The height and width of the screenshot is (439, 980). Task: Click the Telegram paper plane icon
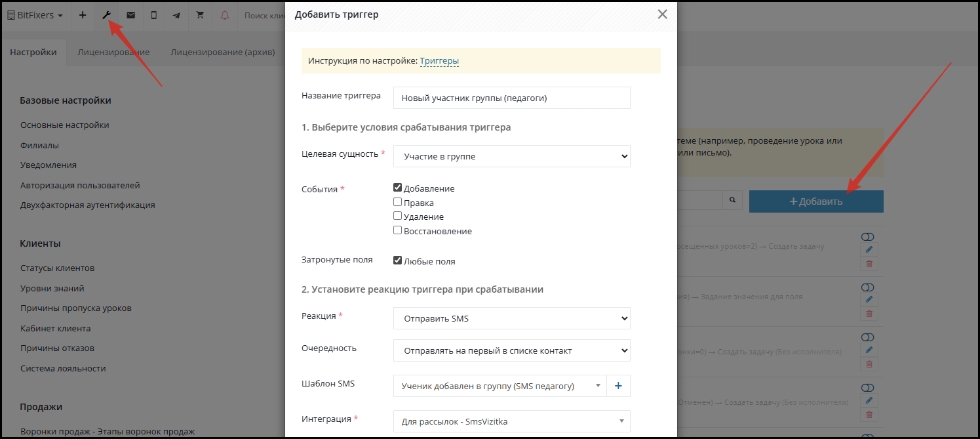click(x=177, y=15)
